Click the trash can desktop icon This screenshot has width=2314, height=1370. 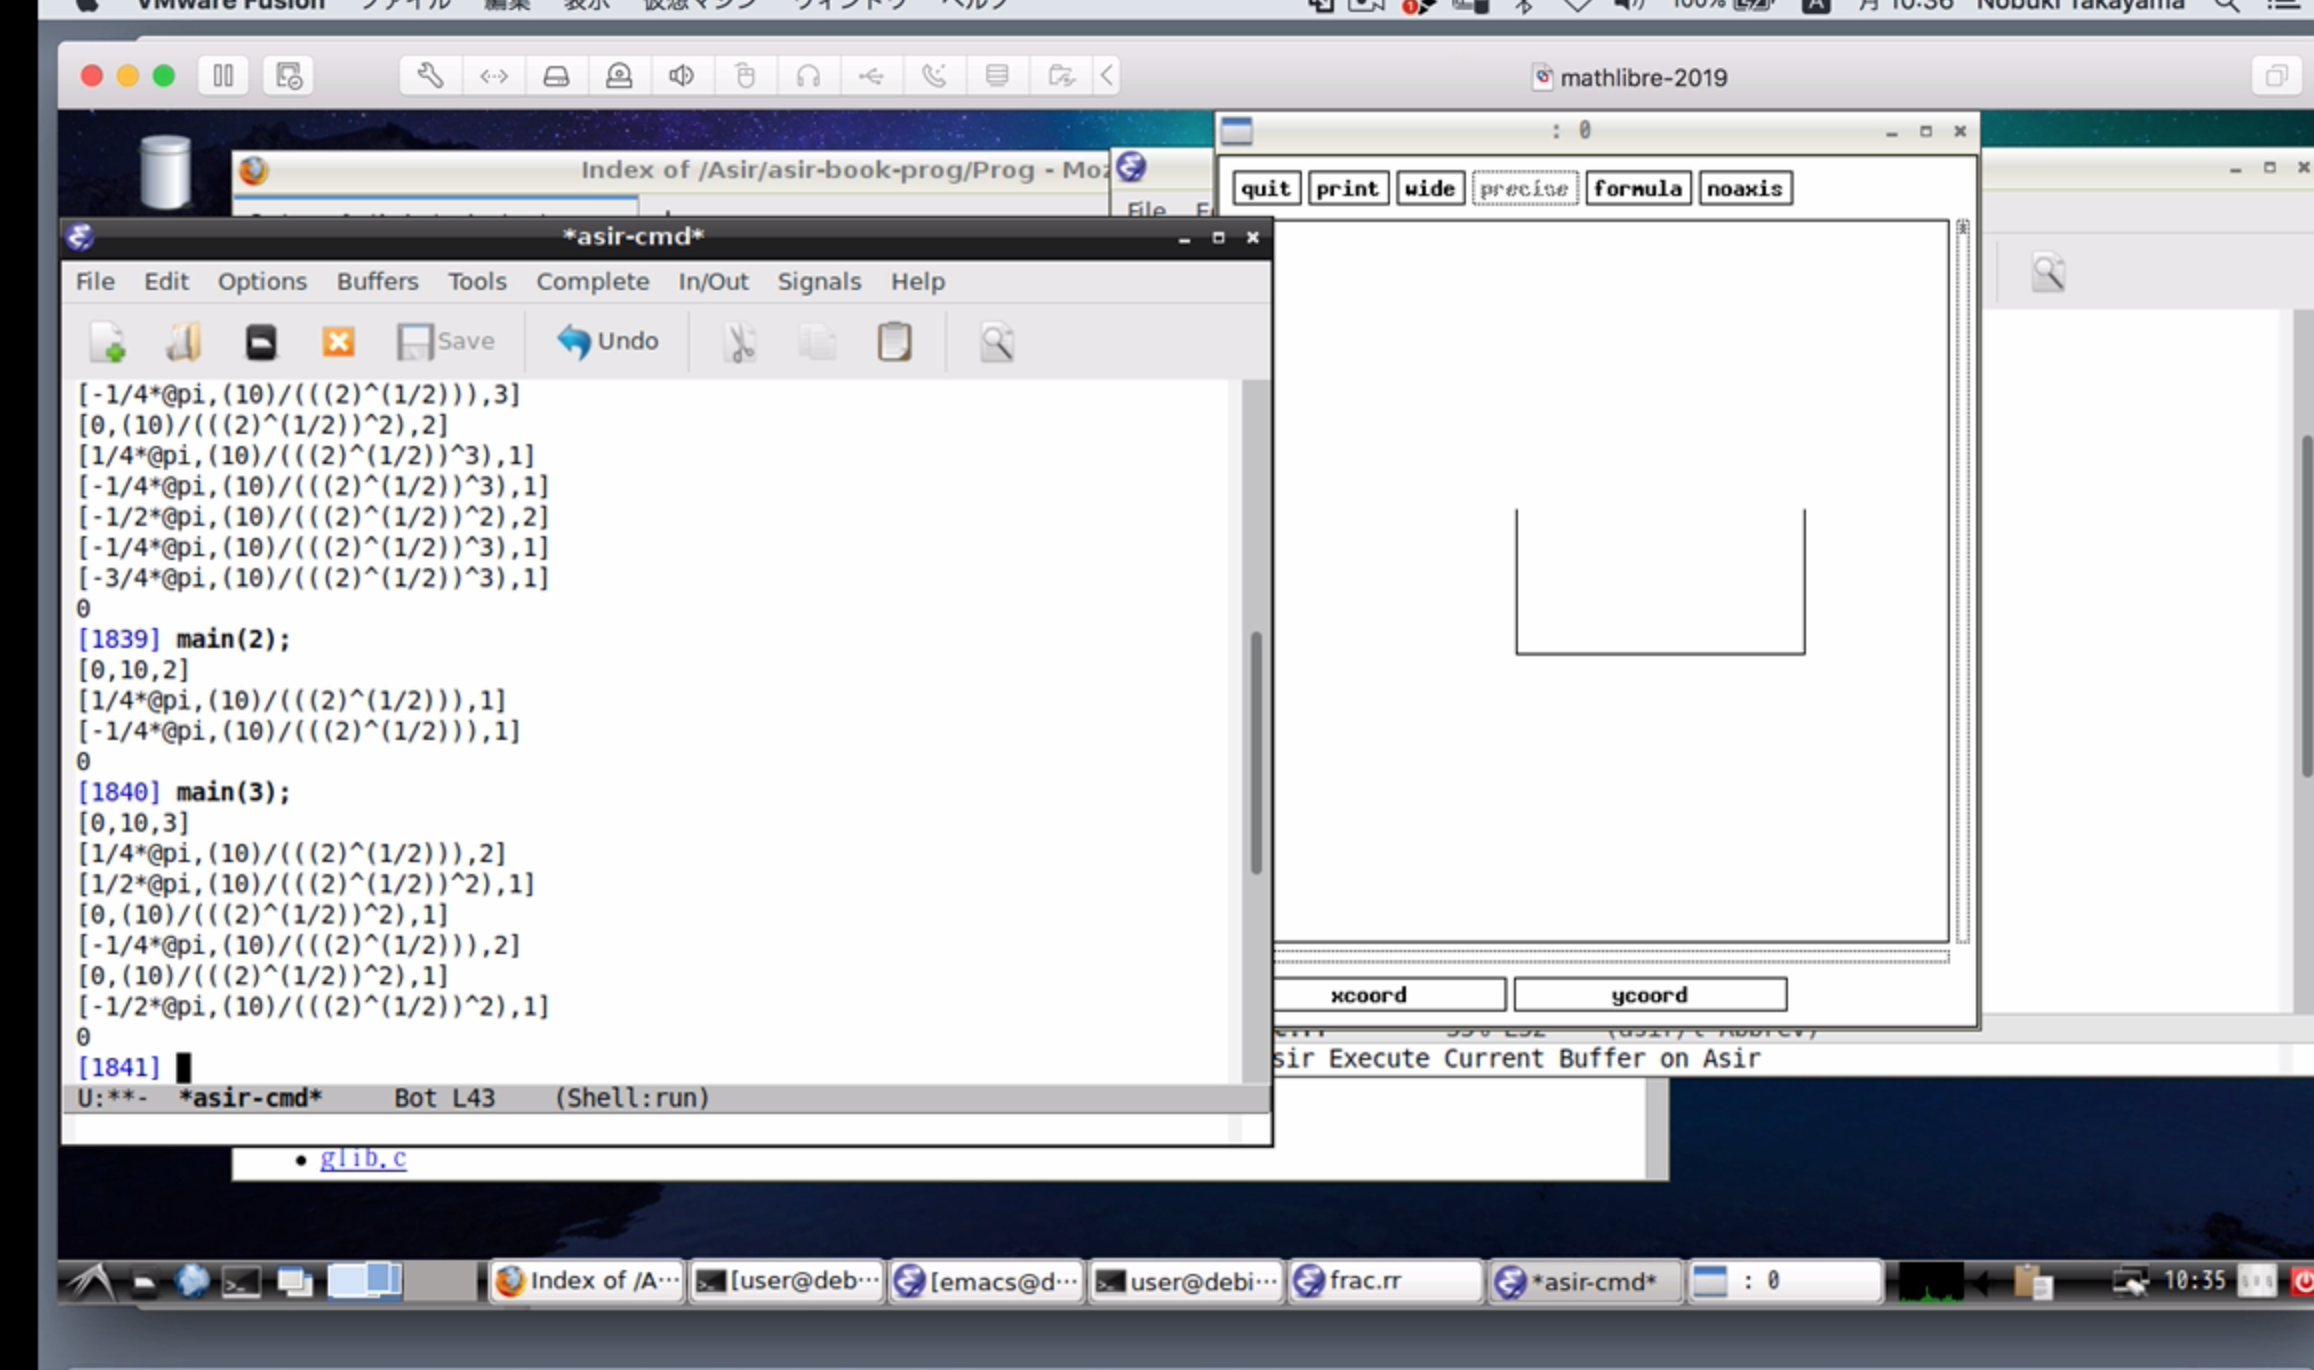[x=165, y=172]
